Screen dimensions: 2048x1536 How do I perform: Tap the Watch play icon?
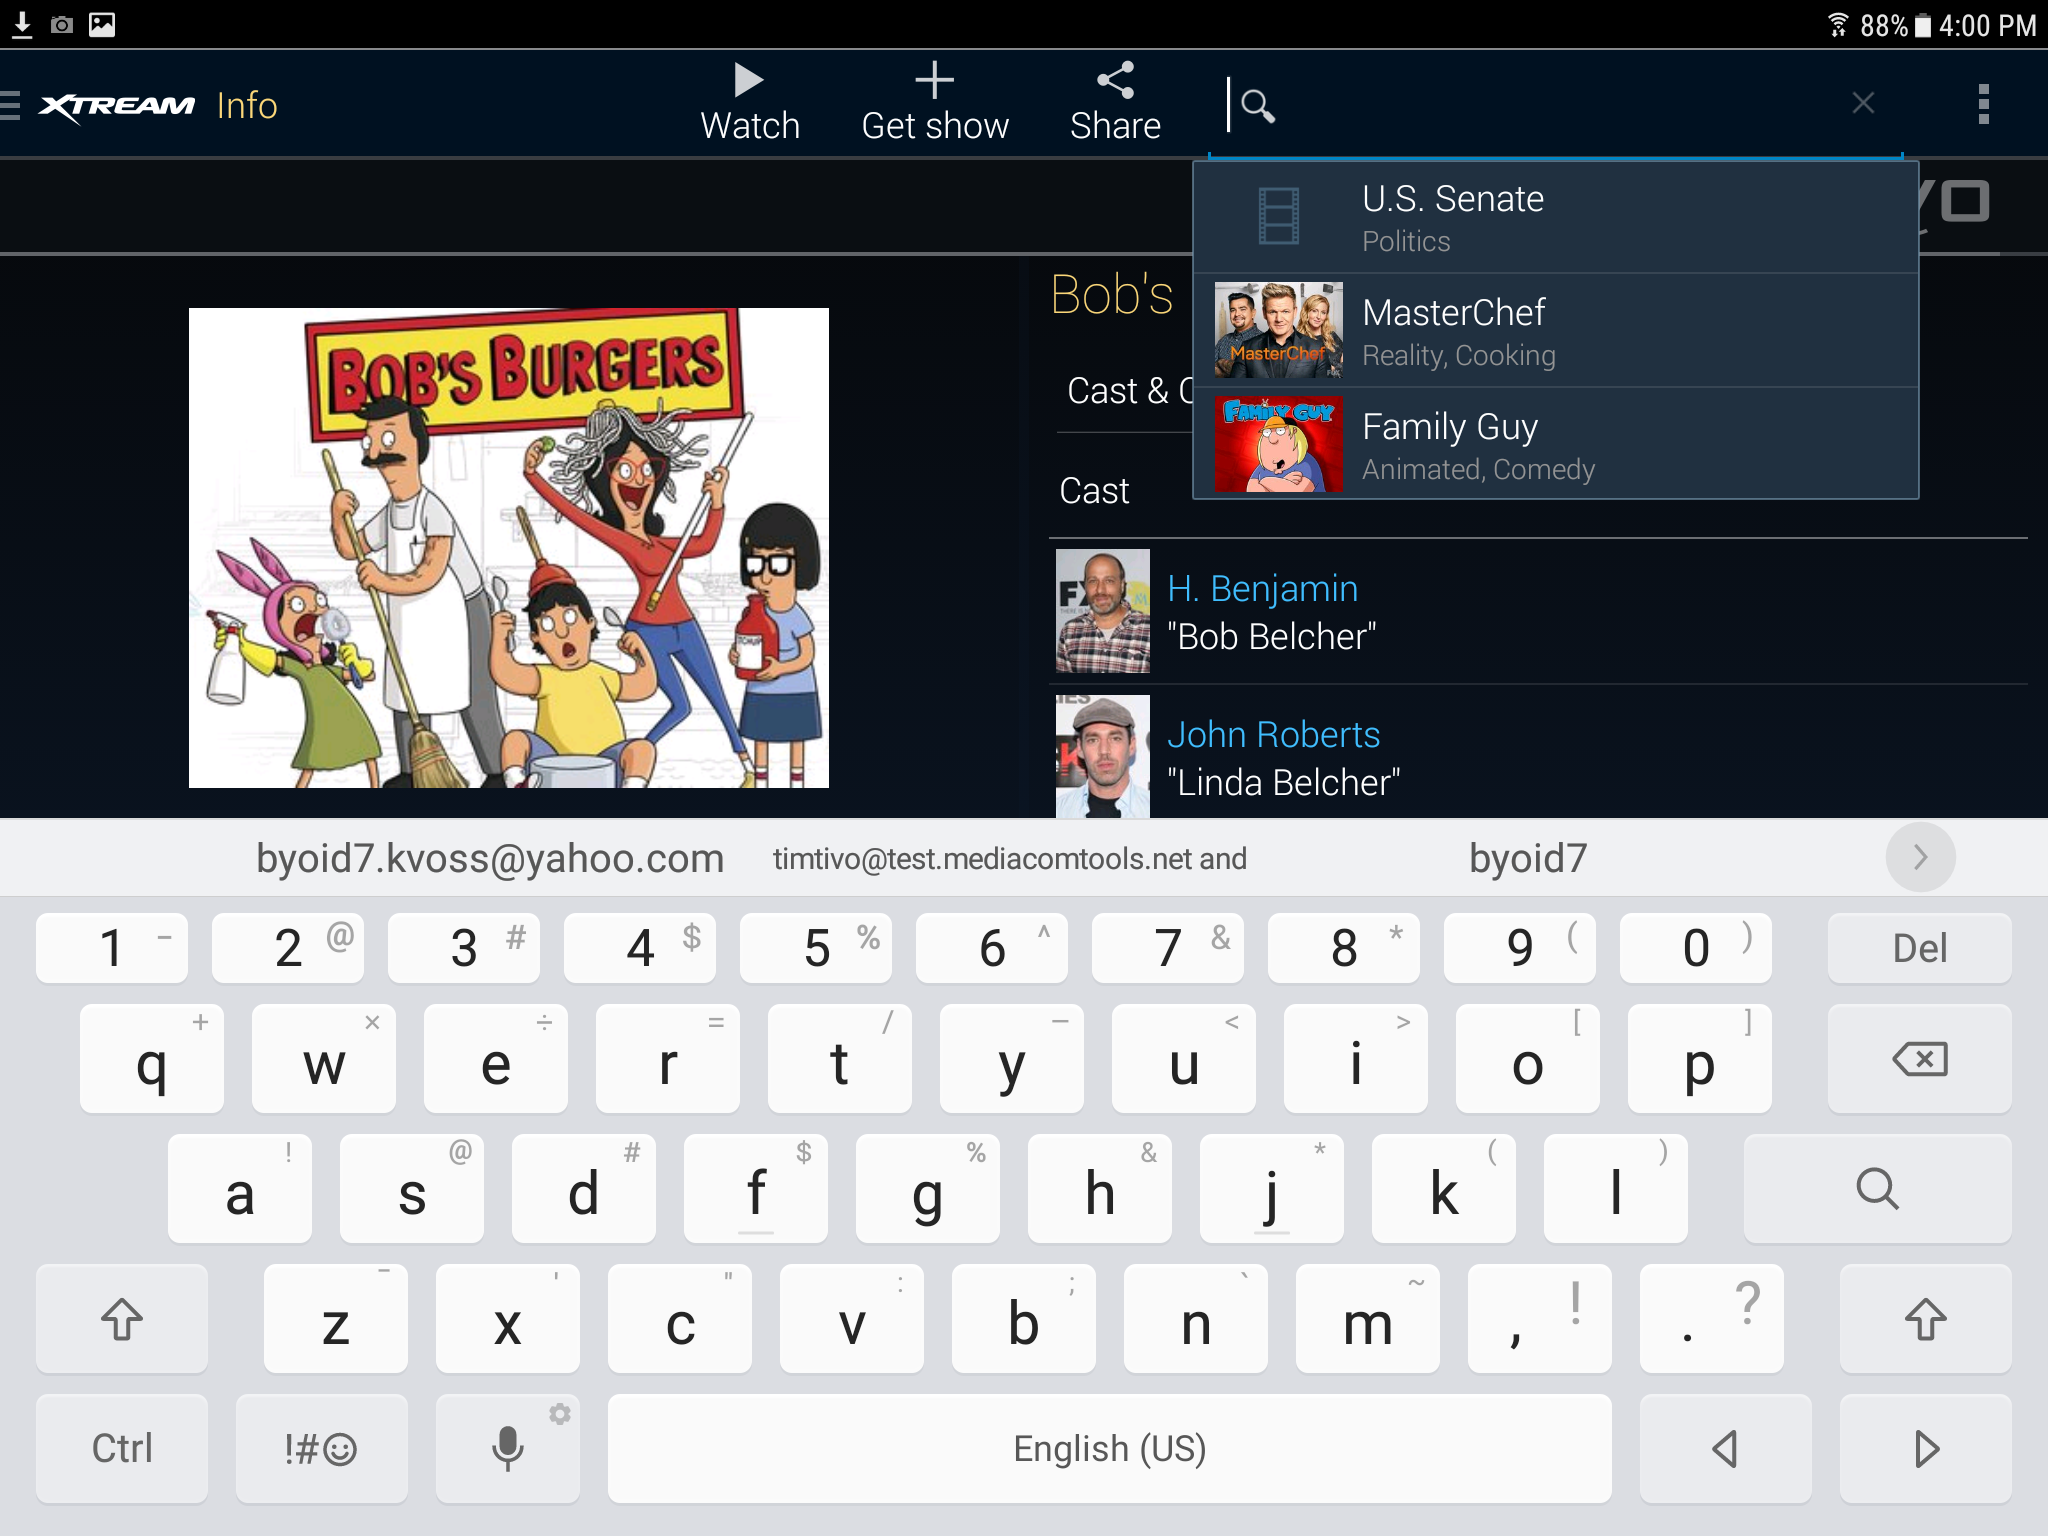tap(749, 81)
